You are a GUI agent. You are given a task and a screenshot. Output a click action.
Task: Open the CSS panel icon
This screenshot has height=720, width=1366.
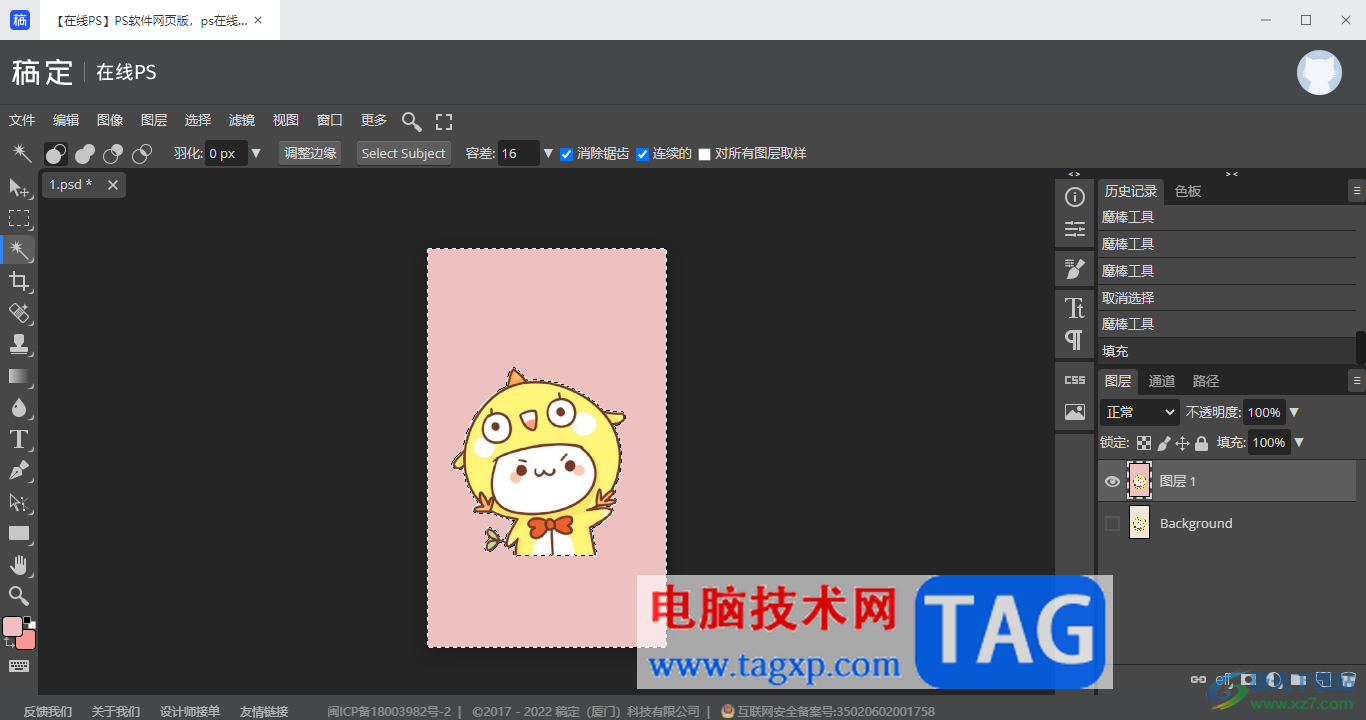click(1075, 380)
